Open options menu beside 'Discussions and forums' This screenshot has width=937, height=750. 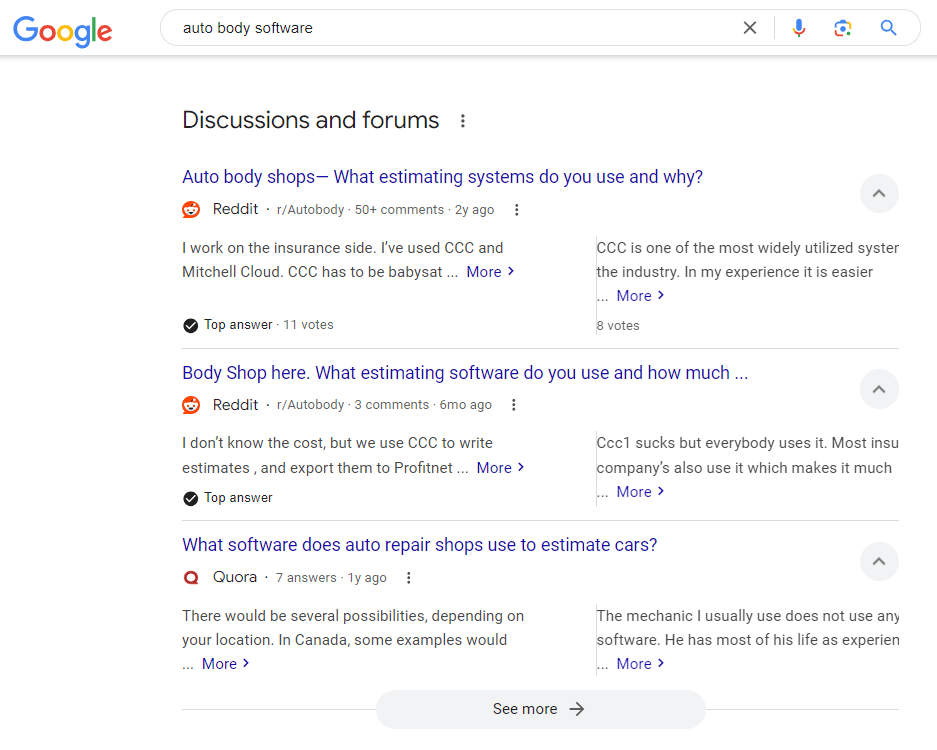point(463,121)
